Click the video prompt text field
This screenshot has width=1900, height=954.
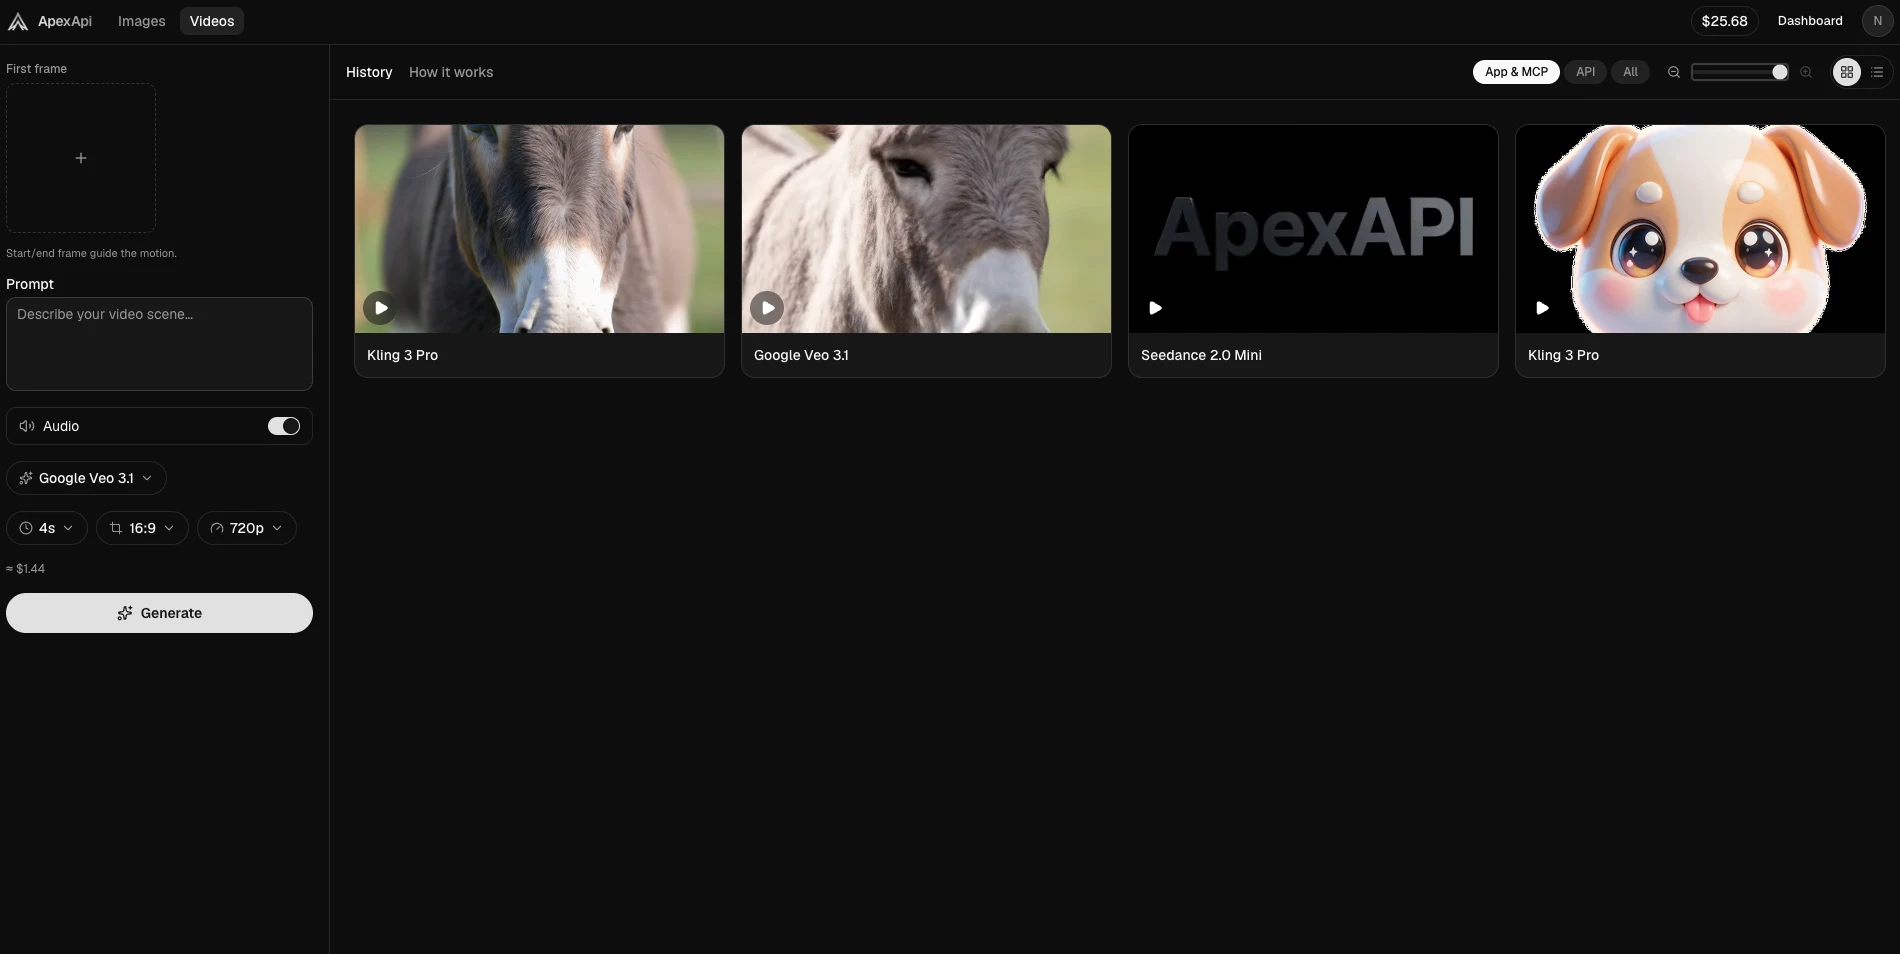point(159,344)
